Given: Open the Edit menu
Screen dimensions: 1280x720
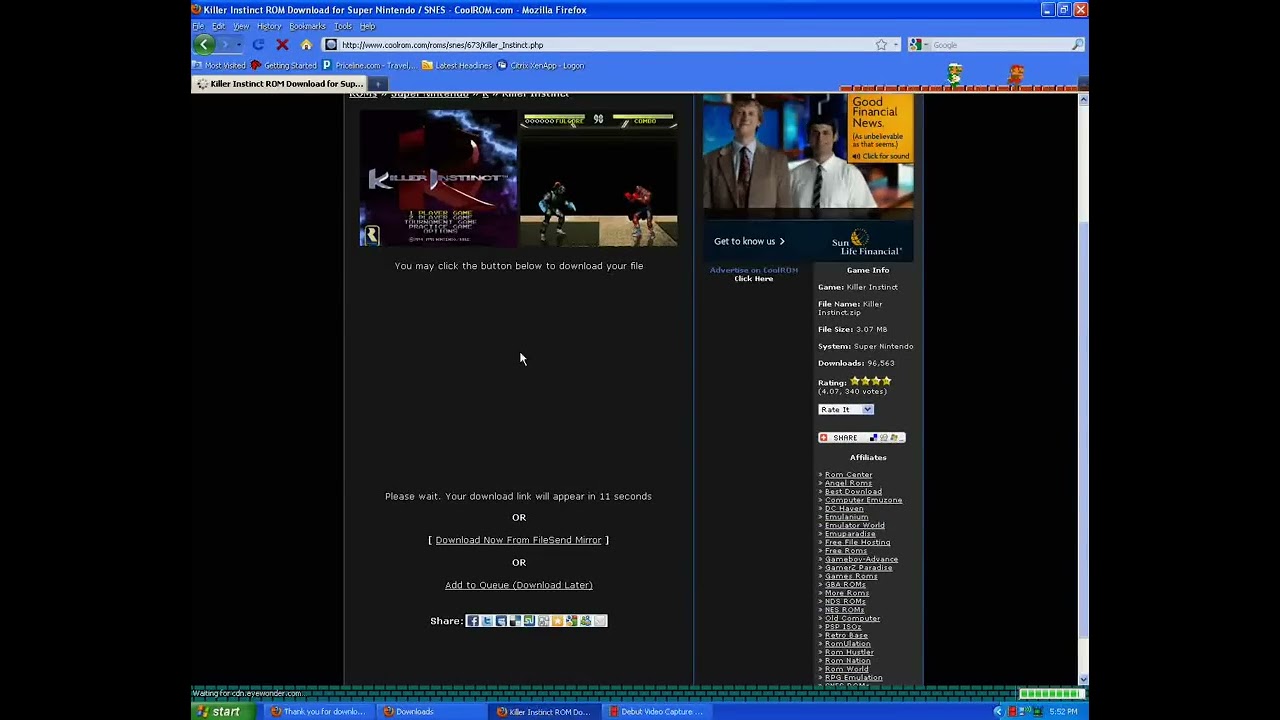Looking at the screenshot, I should pos(218,26).
